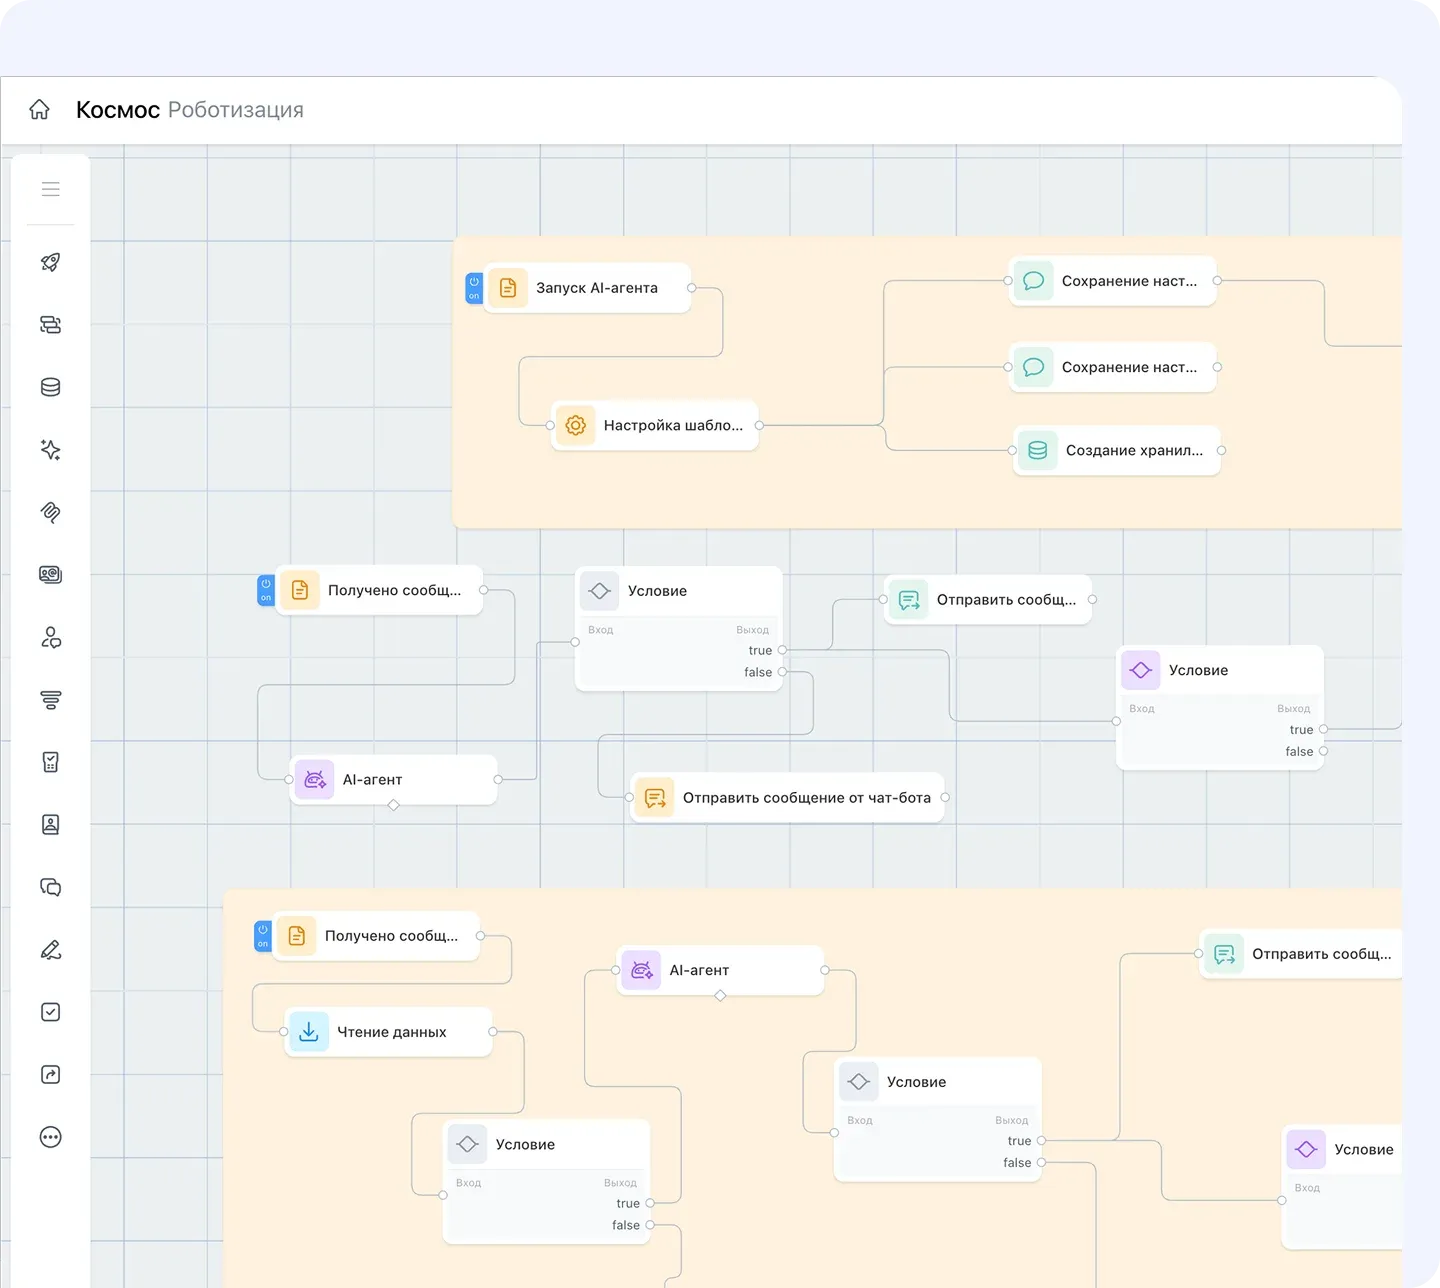Toggle the on switch of the bottom Получено сообщ... node
Image resolution: width=1440 pixels, height=1288 pixels.
click(263, 936)
